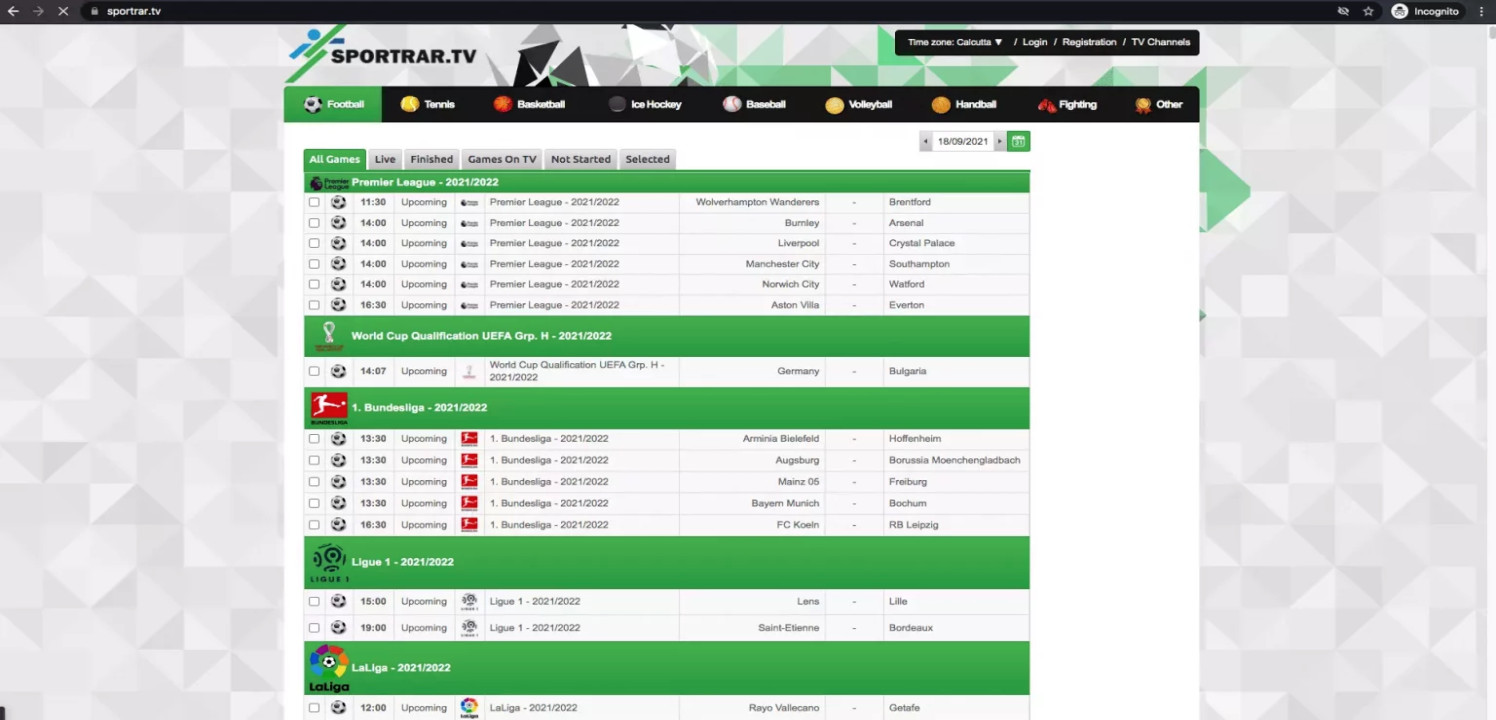This screenshot has height=720, width=1496.
Task: Open the Football sport tab
Action: coord(333,104)
